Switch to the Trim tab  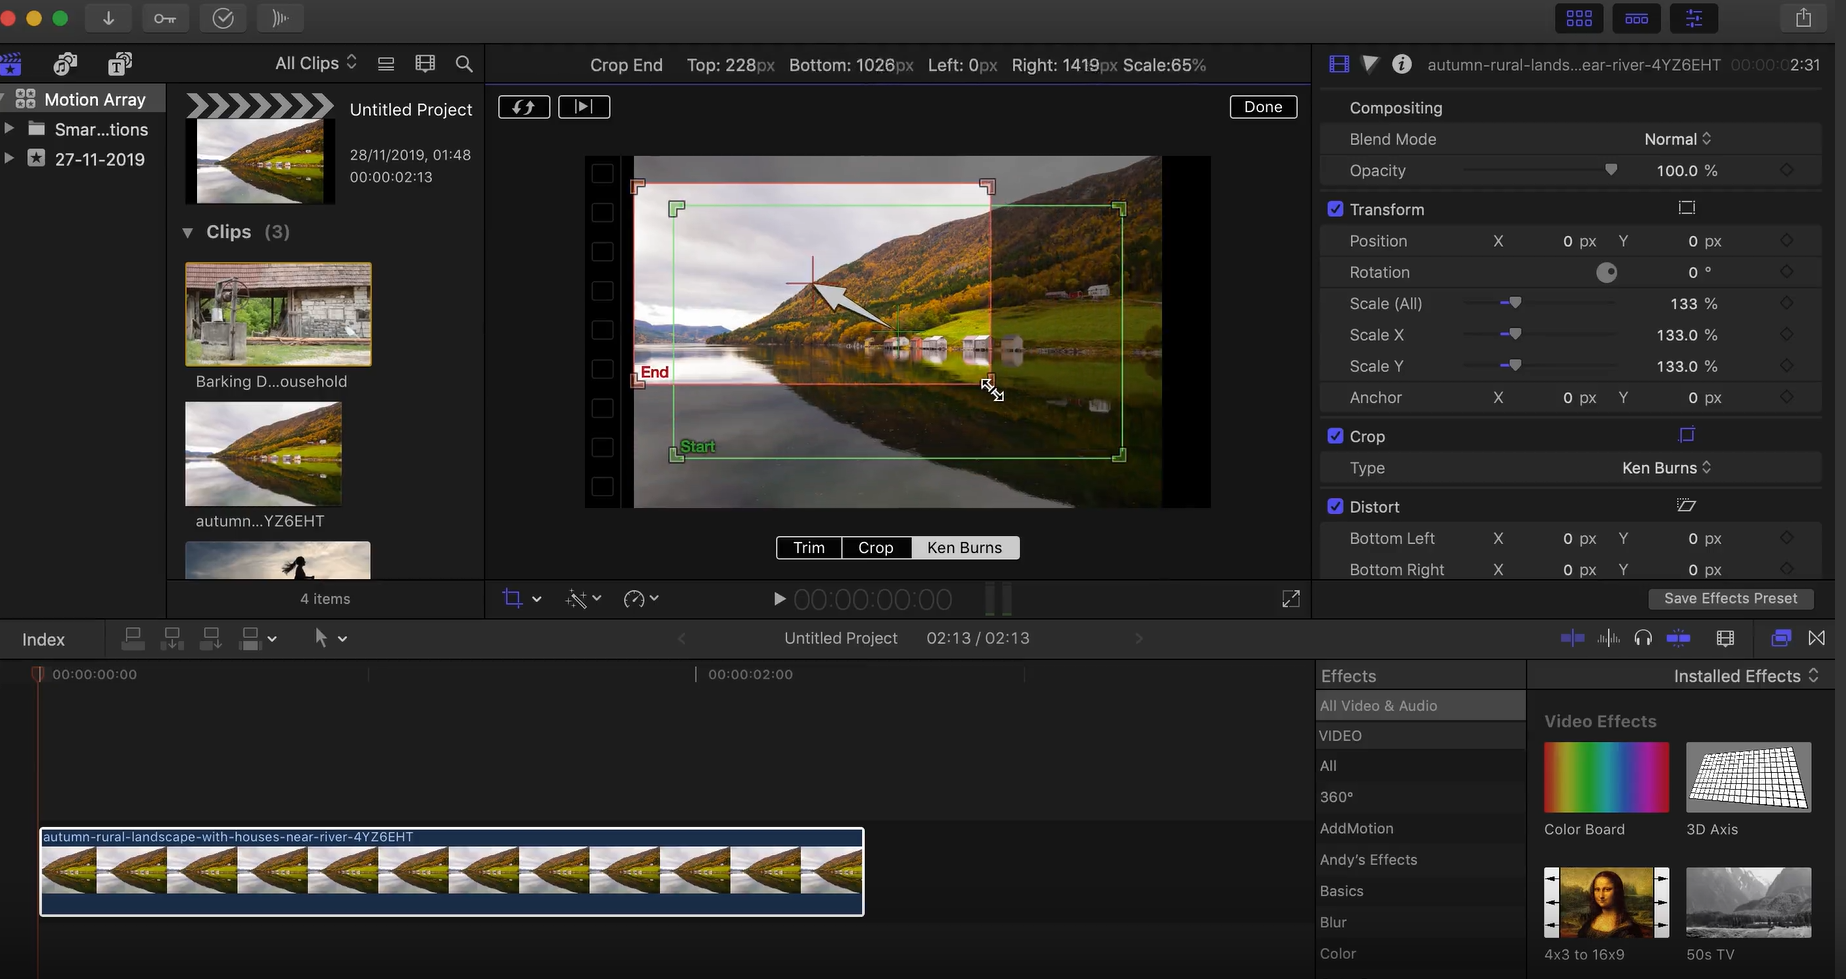pos(809,548)
